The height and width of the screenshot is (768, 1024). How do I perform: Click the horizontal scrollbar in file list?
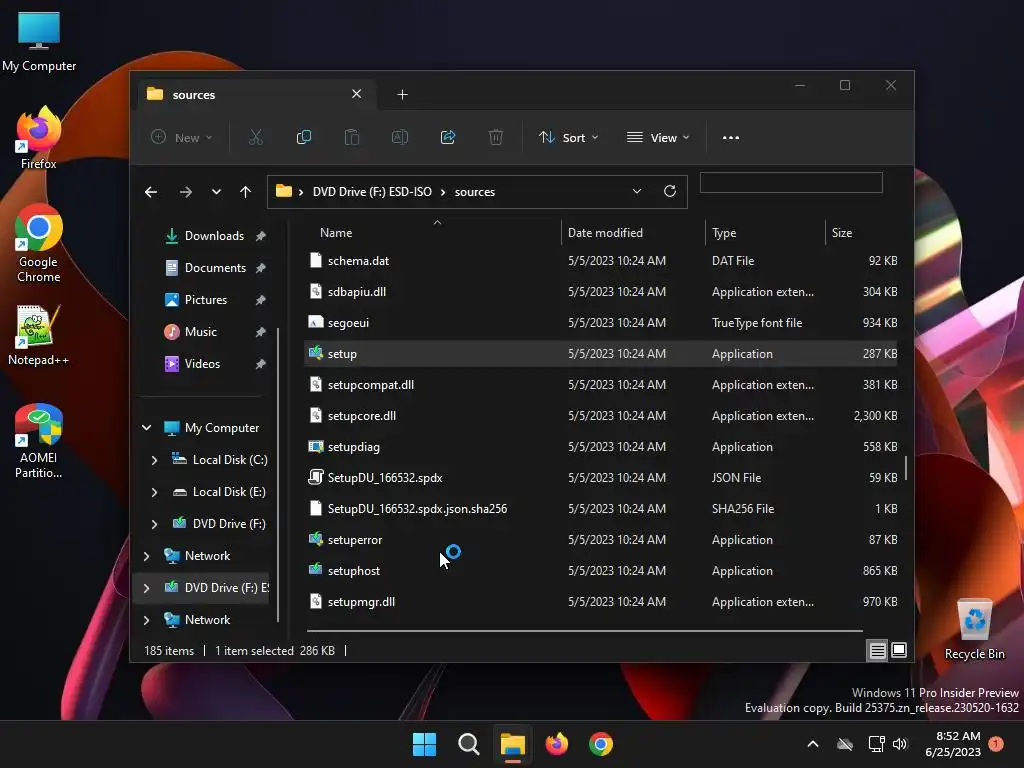pyautogui.click(x=585, y=631)
